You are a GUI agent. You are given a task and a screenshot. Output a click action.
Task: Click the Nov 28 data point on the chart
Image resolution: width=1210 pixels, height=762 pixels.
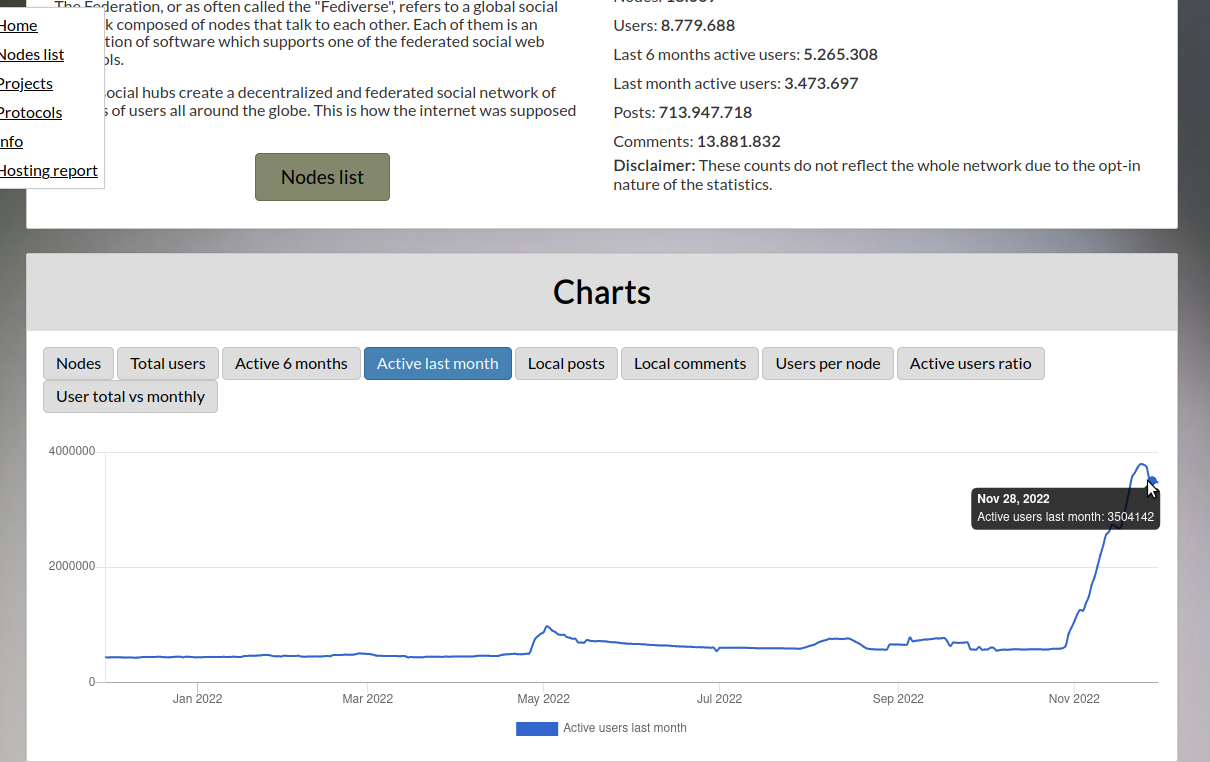(x=1152, y=481)
